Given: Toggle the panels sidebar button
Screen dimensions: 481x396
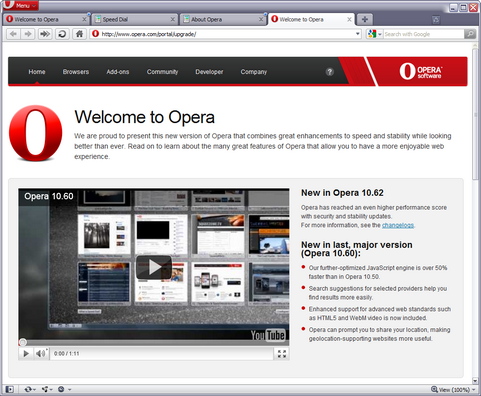Looking at the screenshot, I should (x=10, y=389).
